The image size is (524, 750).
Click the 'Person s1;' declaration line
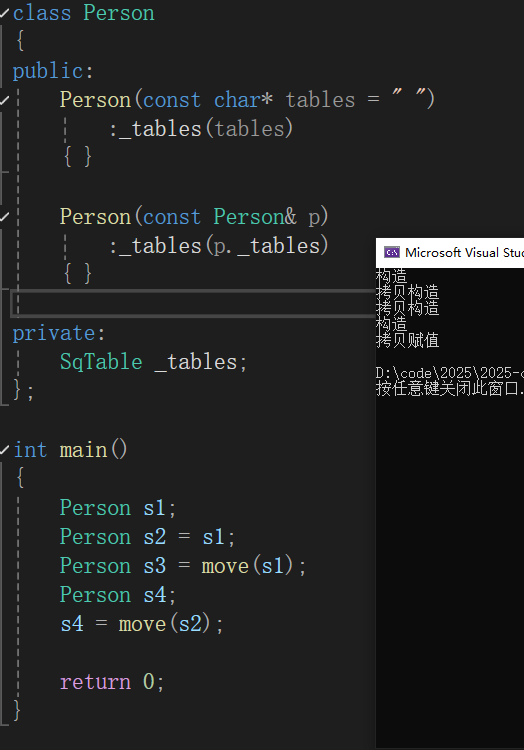click(118, 508)
